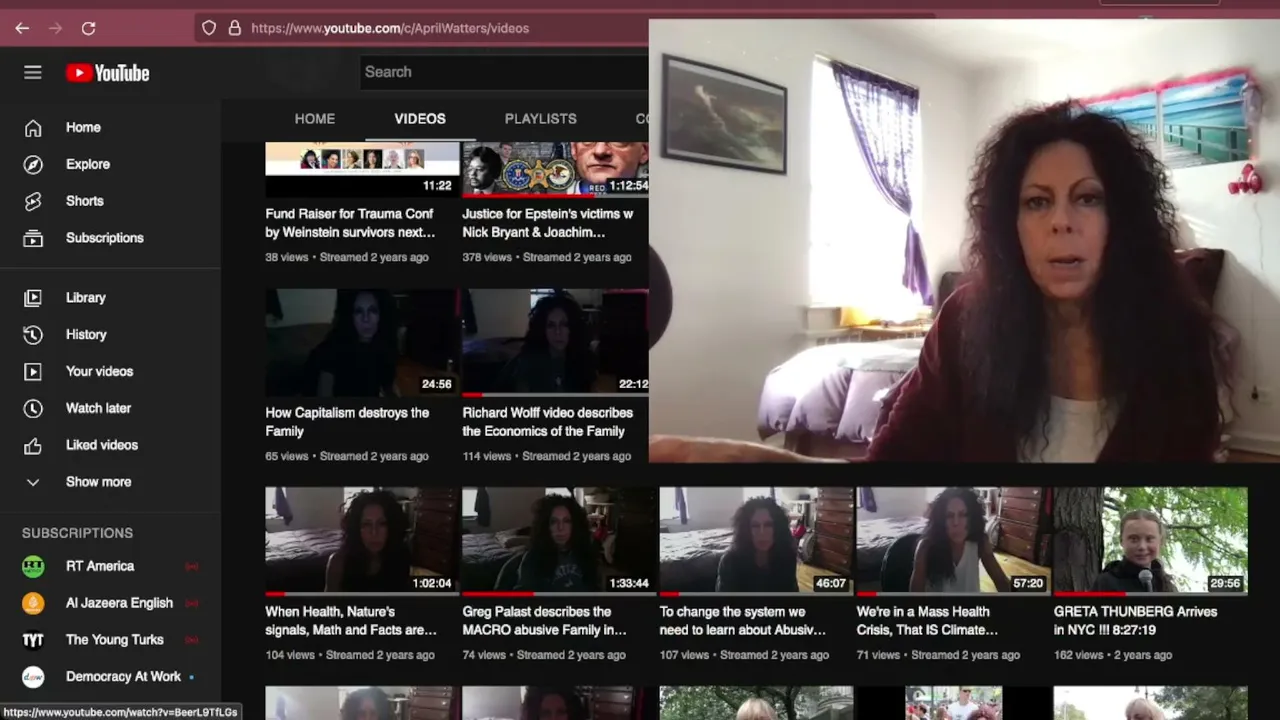Open the 1:02:04 video thumbnail

[362, 541]
